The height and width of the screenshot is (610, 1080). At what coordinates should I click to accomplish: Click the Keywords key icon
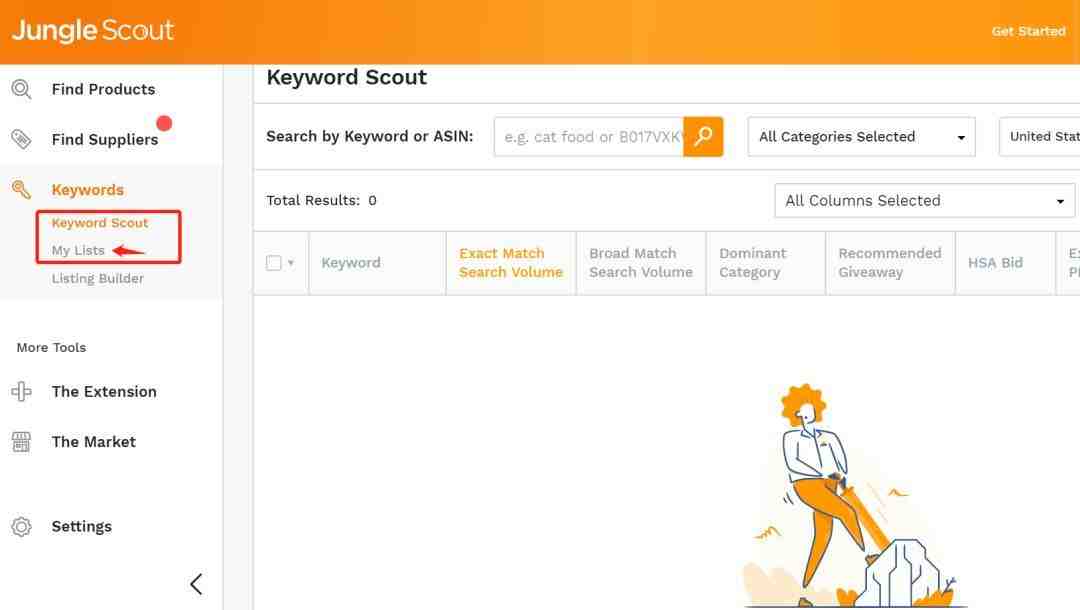(x=21, y=189)
